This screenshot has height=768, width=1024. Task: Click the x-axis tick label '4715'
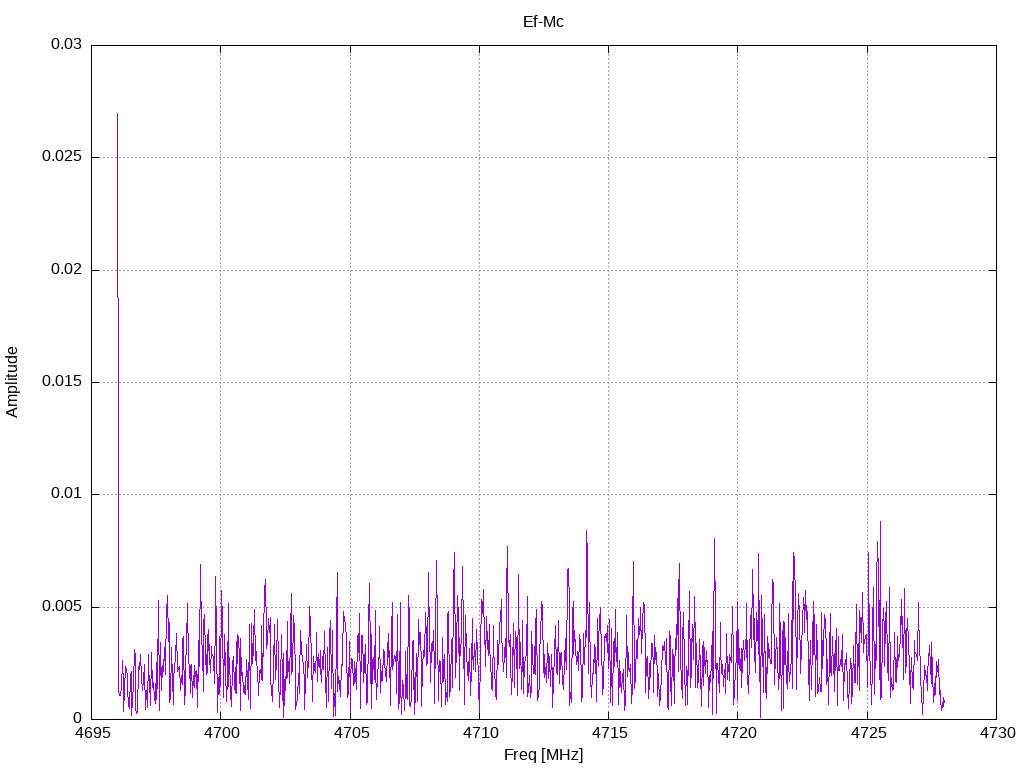[x=610, y=733]
